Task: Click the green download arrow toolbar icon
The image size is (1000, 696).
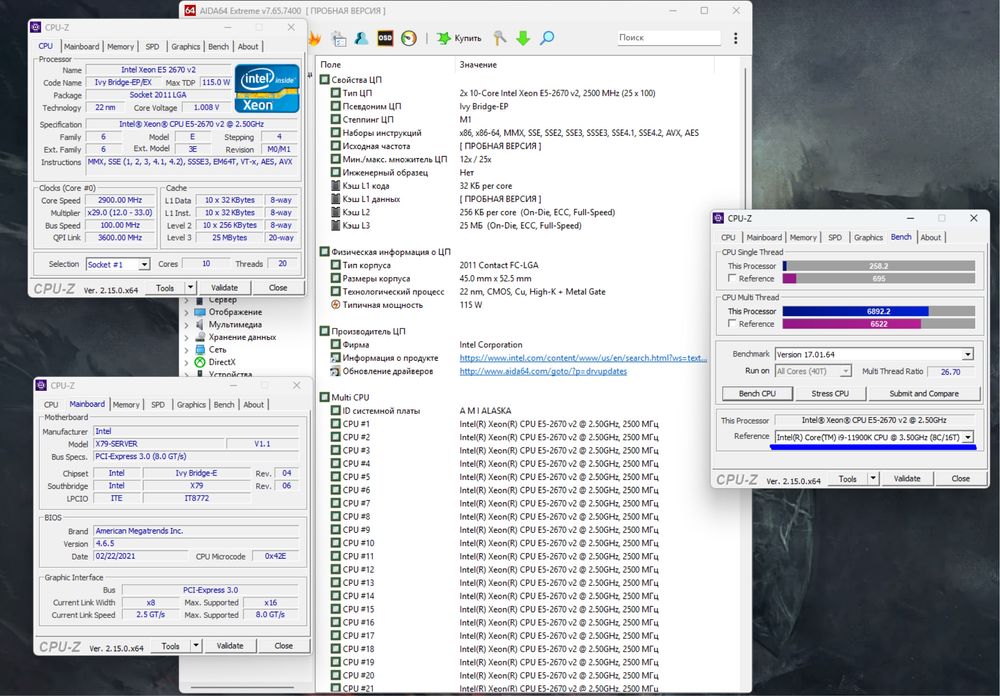Action: point(523,38)
